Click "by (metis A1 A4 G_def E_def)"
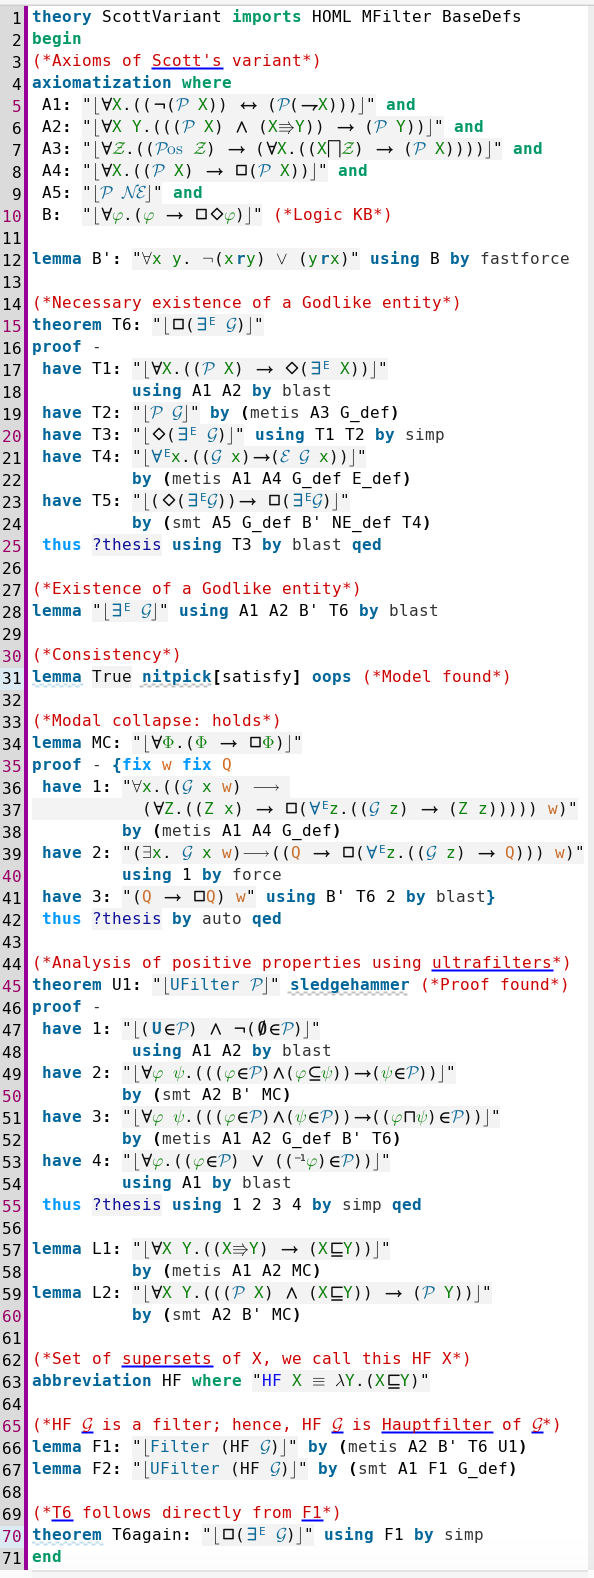594x1578 pixels. coord(272,479)
